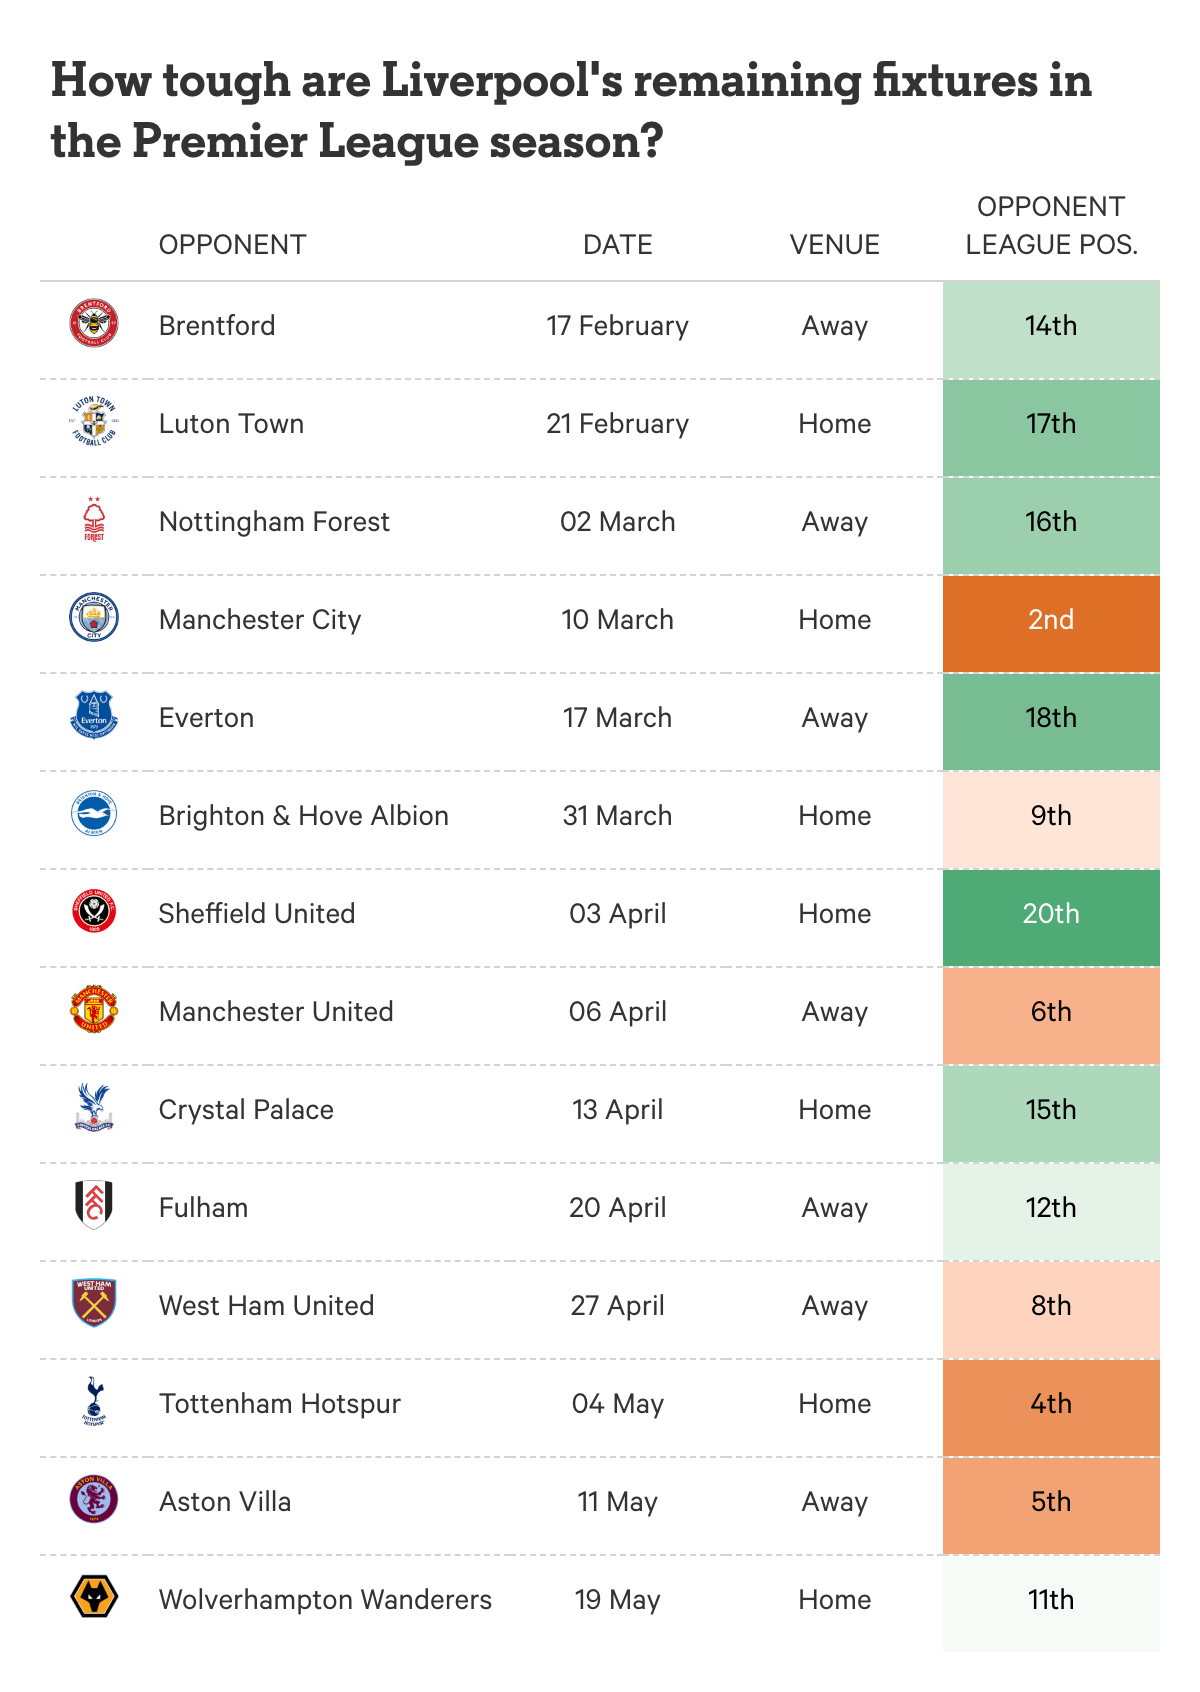1200x1692 pixels.
Task: Click the Luton Town club crest
Action: 94,422
